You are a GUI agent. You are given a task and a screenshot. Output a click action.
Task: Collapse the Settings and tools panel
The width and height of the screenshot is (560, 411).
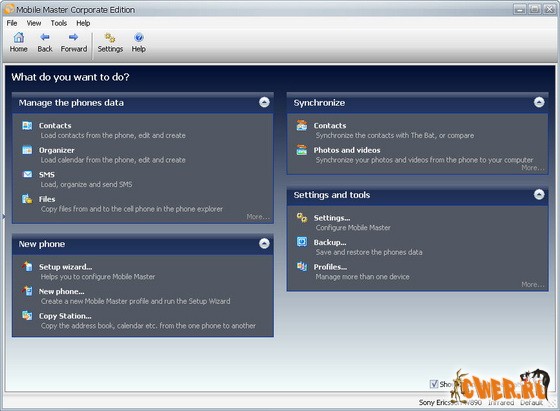click(x=539, y=195)
